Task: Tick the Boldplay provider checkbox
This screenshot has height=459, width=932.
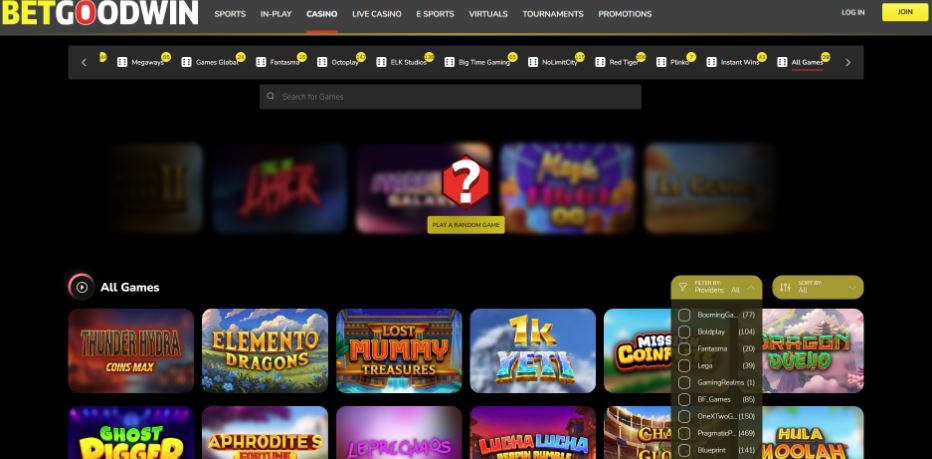Action: (x=684, y=331)
